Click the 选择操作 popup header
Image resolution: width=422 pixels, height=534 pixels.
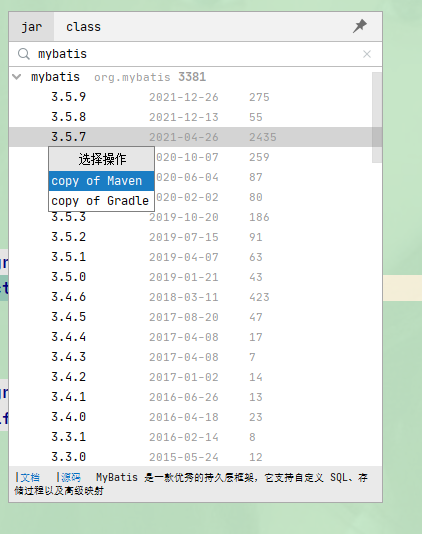click(101, 159)
